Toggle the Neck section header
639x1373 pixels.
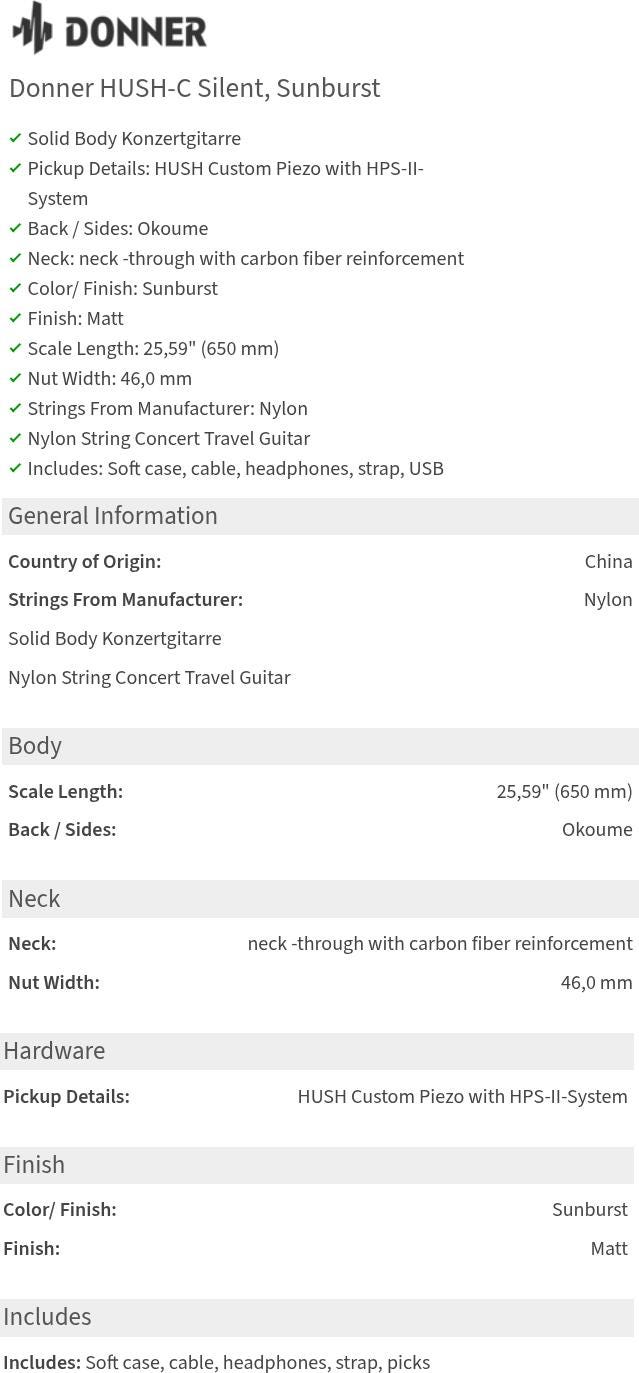[320, 899]
